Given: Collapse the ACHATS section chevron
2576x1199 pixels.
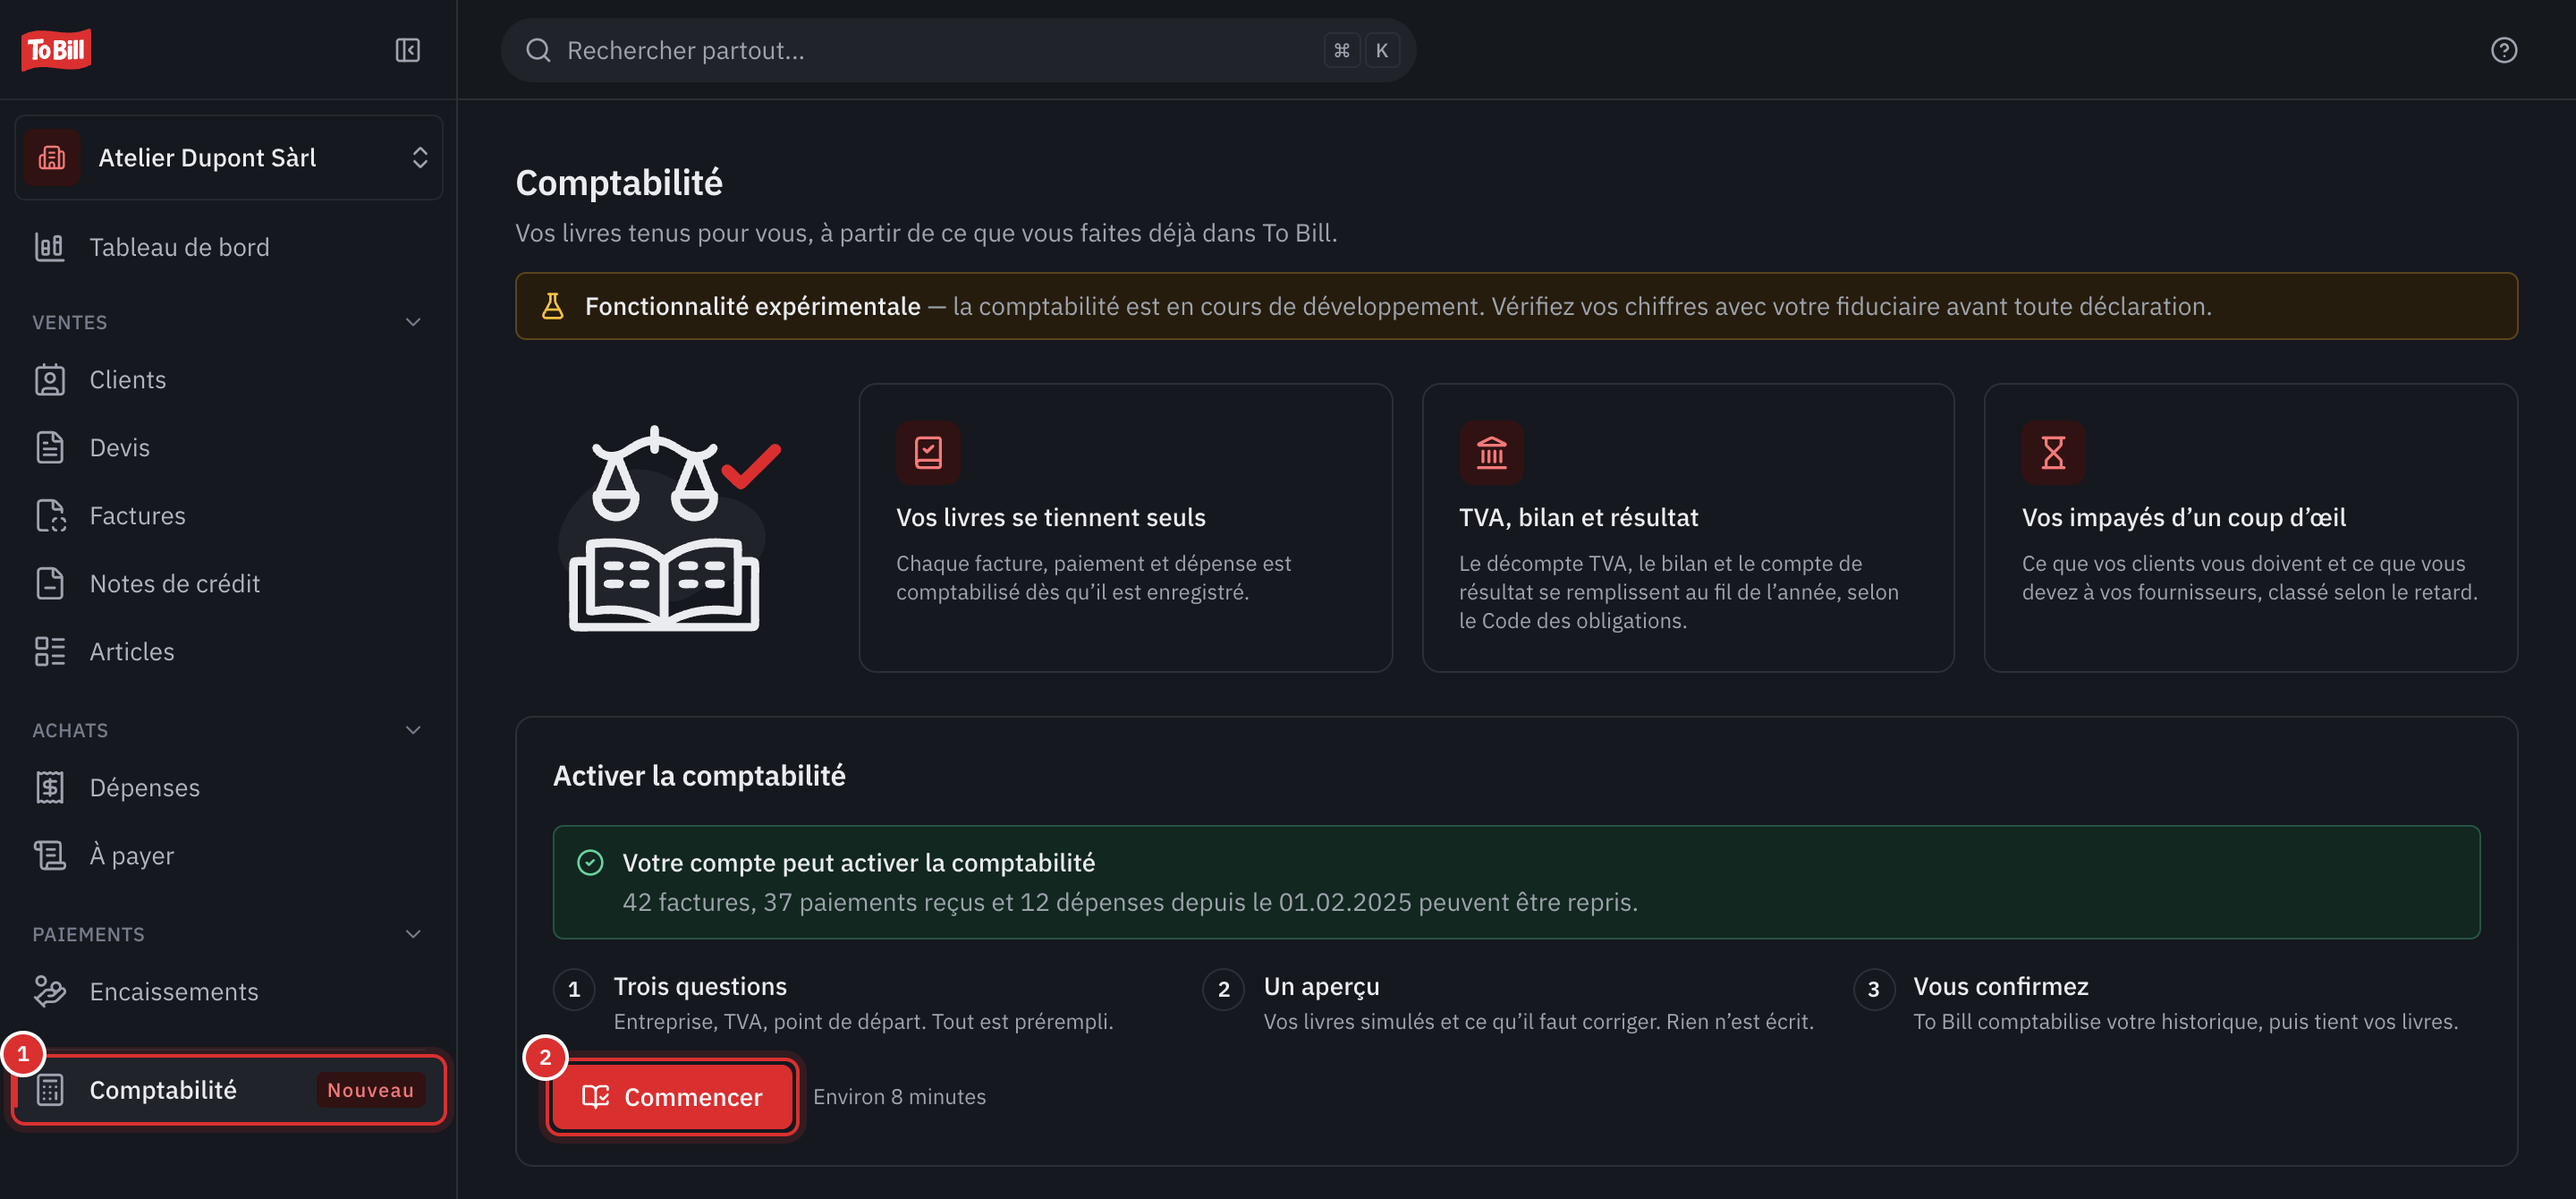Looking at the screenshot, I should click(413, 730).
